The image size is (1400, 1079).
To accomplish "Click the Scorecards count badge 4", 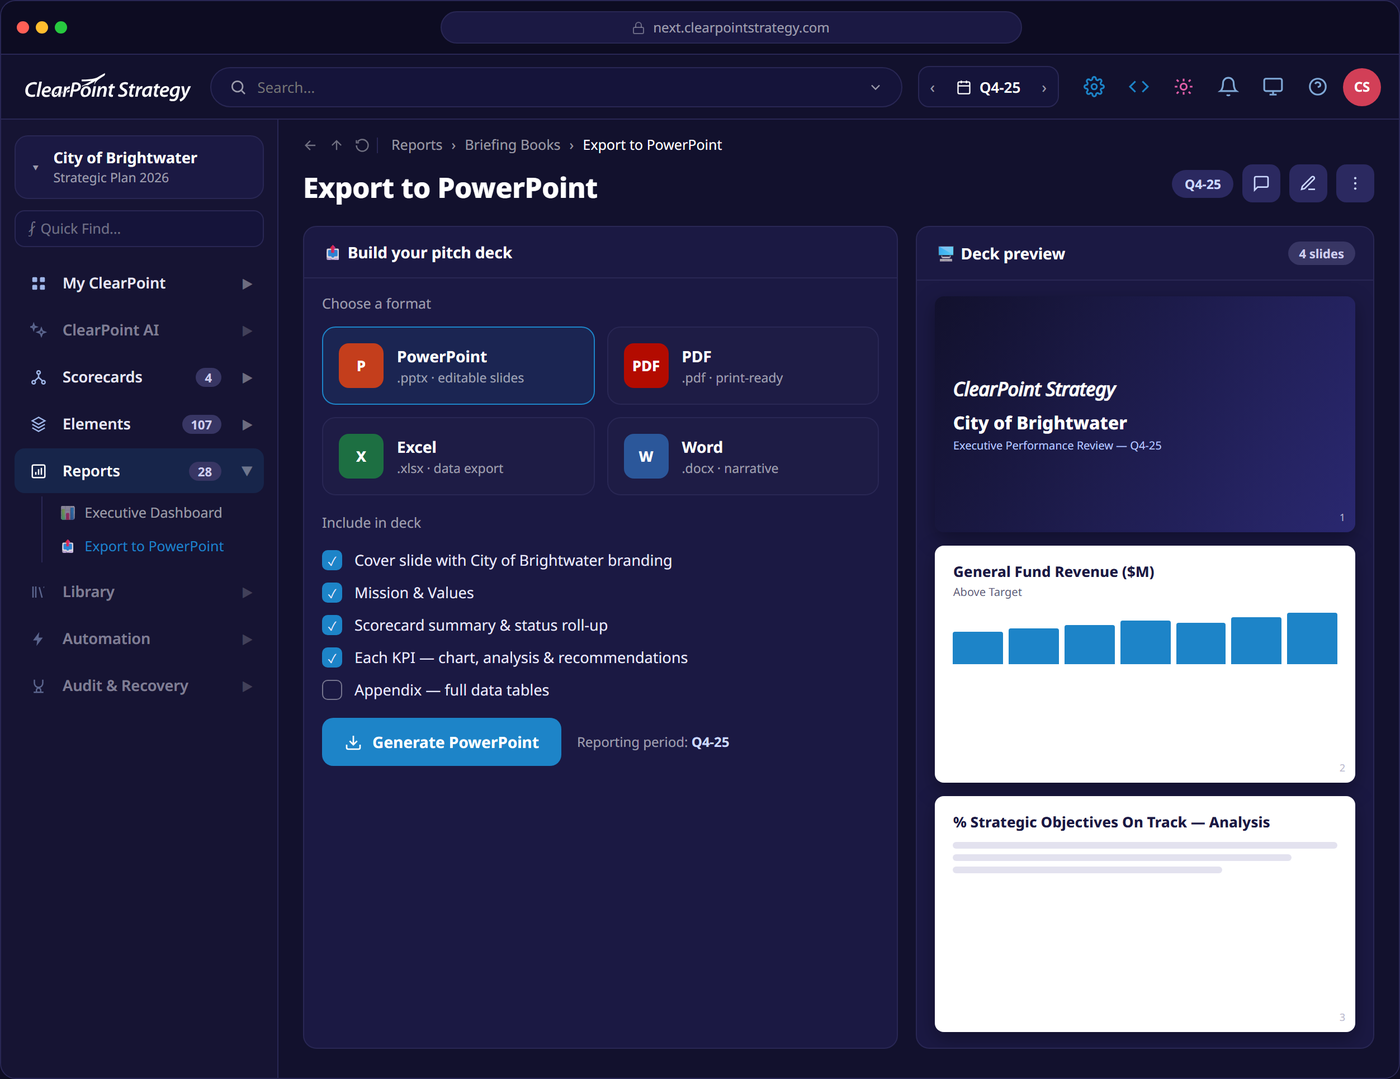I will click(x=208, y=378).
